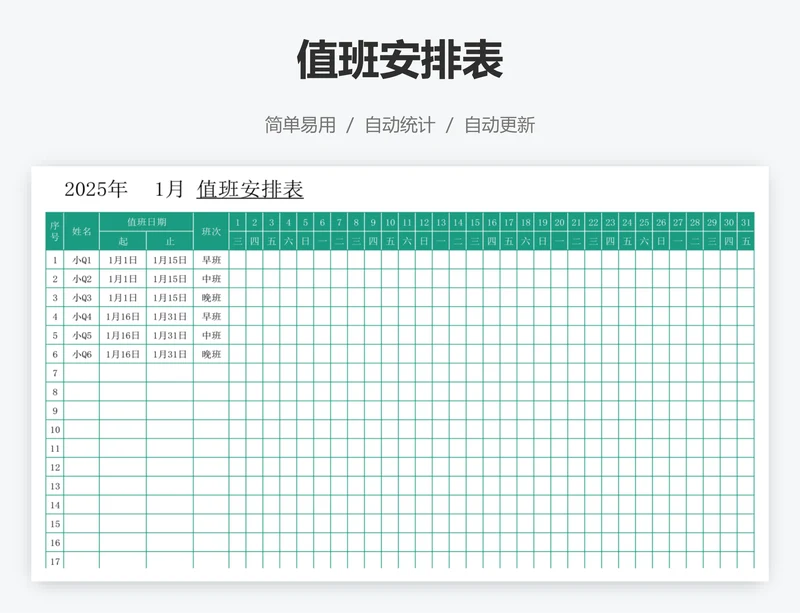This screenshot has width=800, height=613.
Task: Click the name cell 小Q3
Action: pos(82,298)
